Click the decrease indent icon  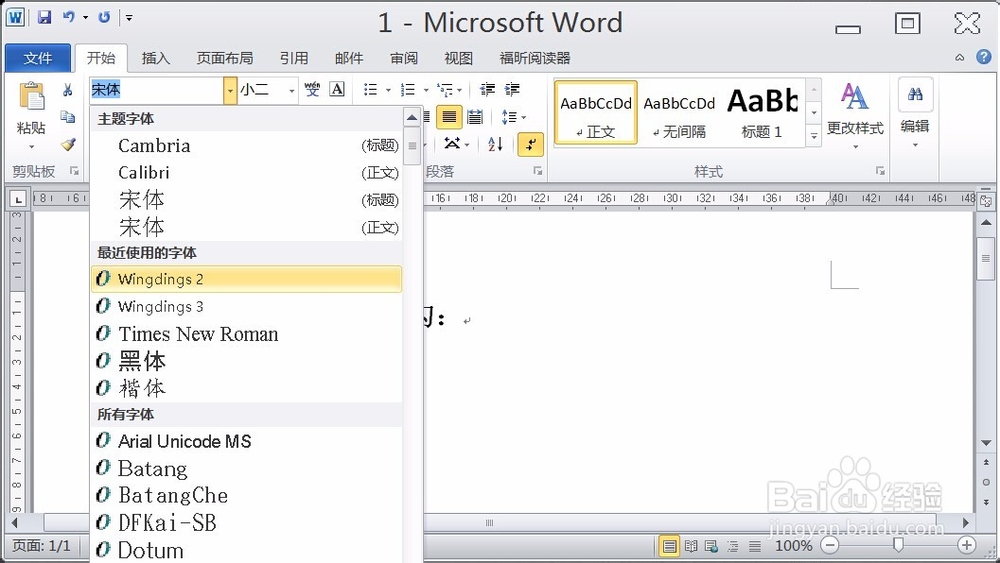[x=487, y=89]
